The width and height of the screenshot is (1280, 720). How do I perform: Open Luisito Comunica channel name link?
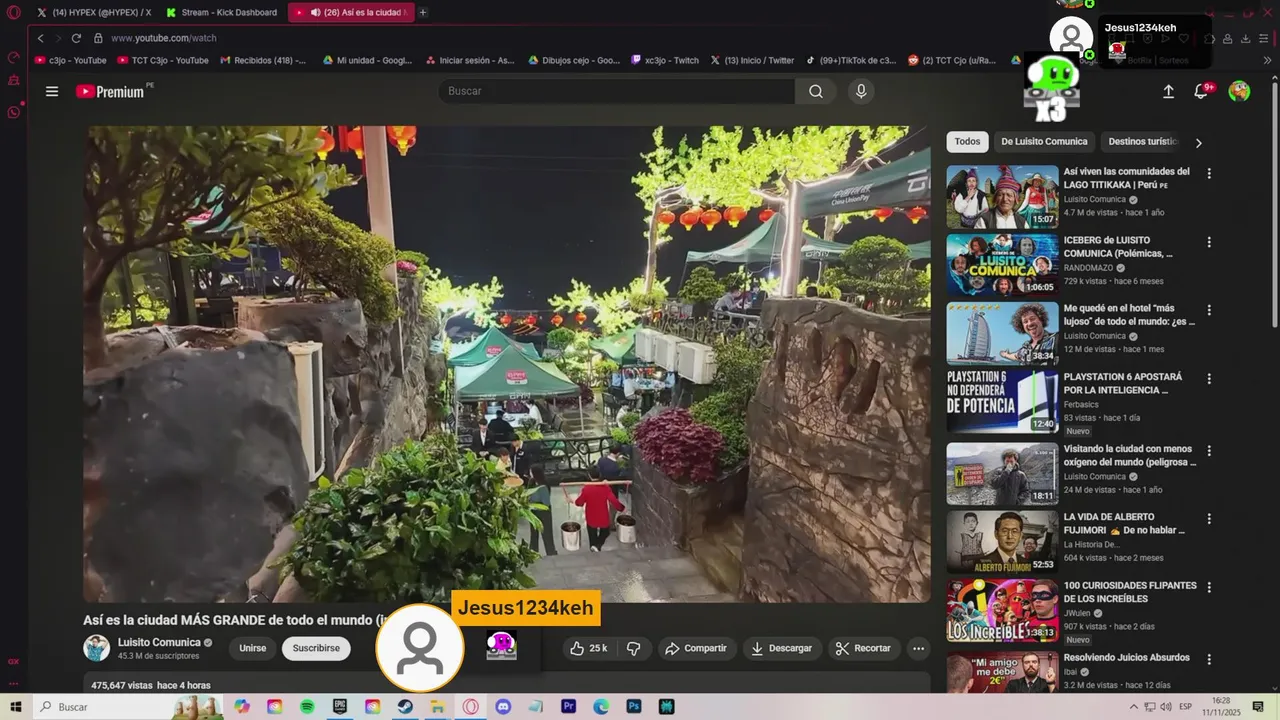tap(159, 642)
